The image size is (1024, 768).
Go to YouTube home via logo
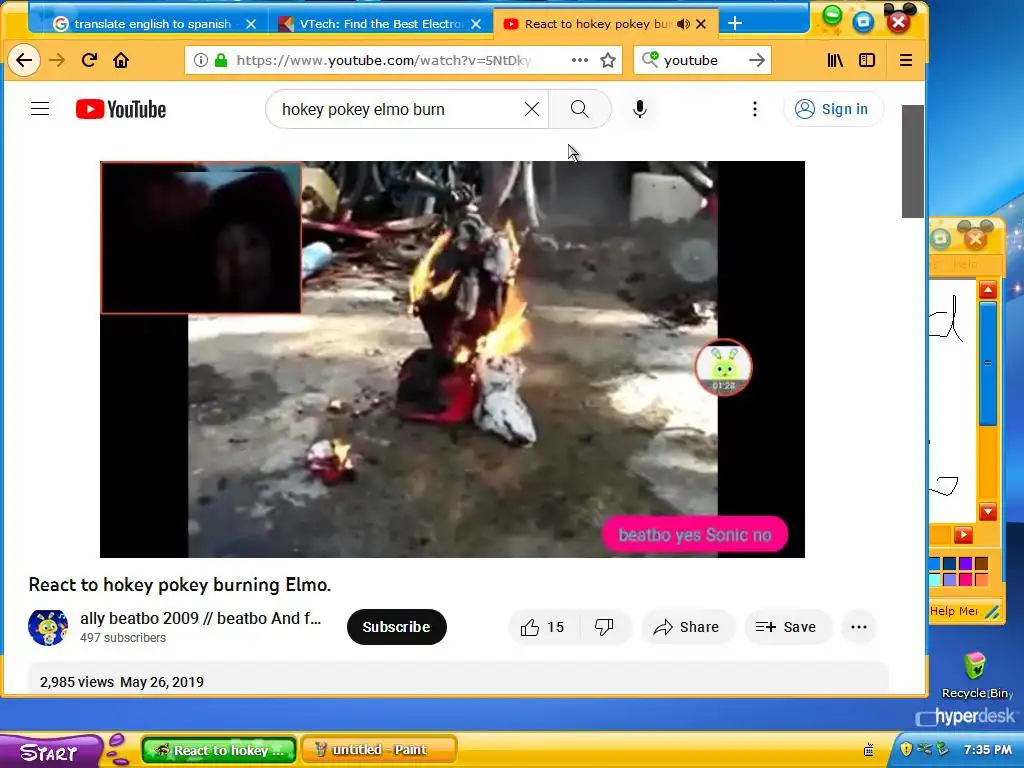(121, 109)
